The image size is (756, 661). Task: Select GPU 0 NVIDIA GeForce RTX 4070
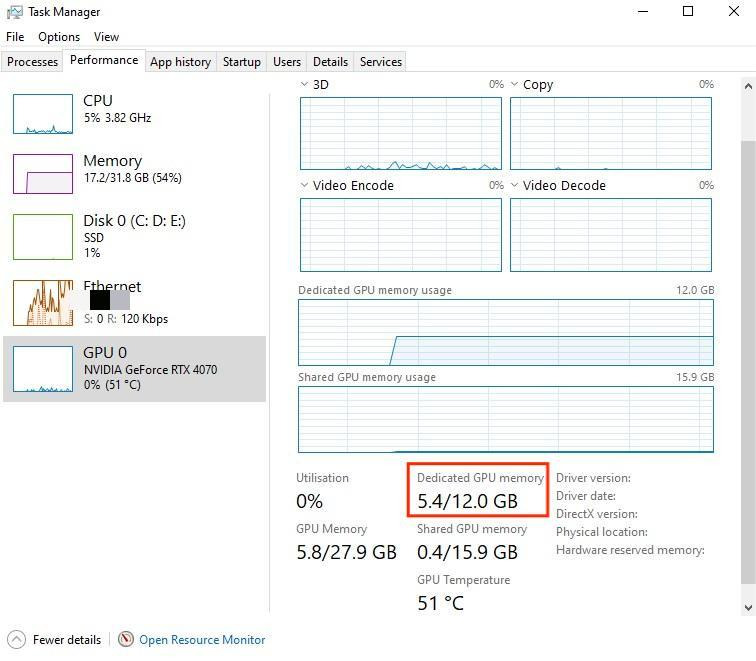click(x=134, y=369)
